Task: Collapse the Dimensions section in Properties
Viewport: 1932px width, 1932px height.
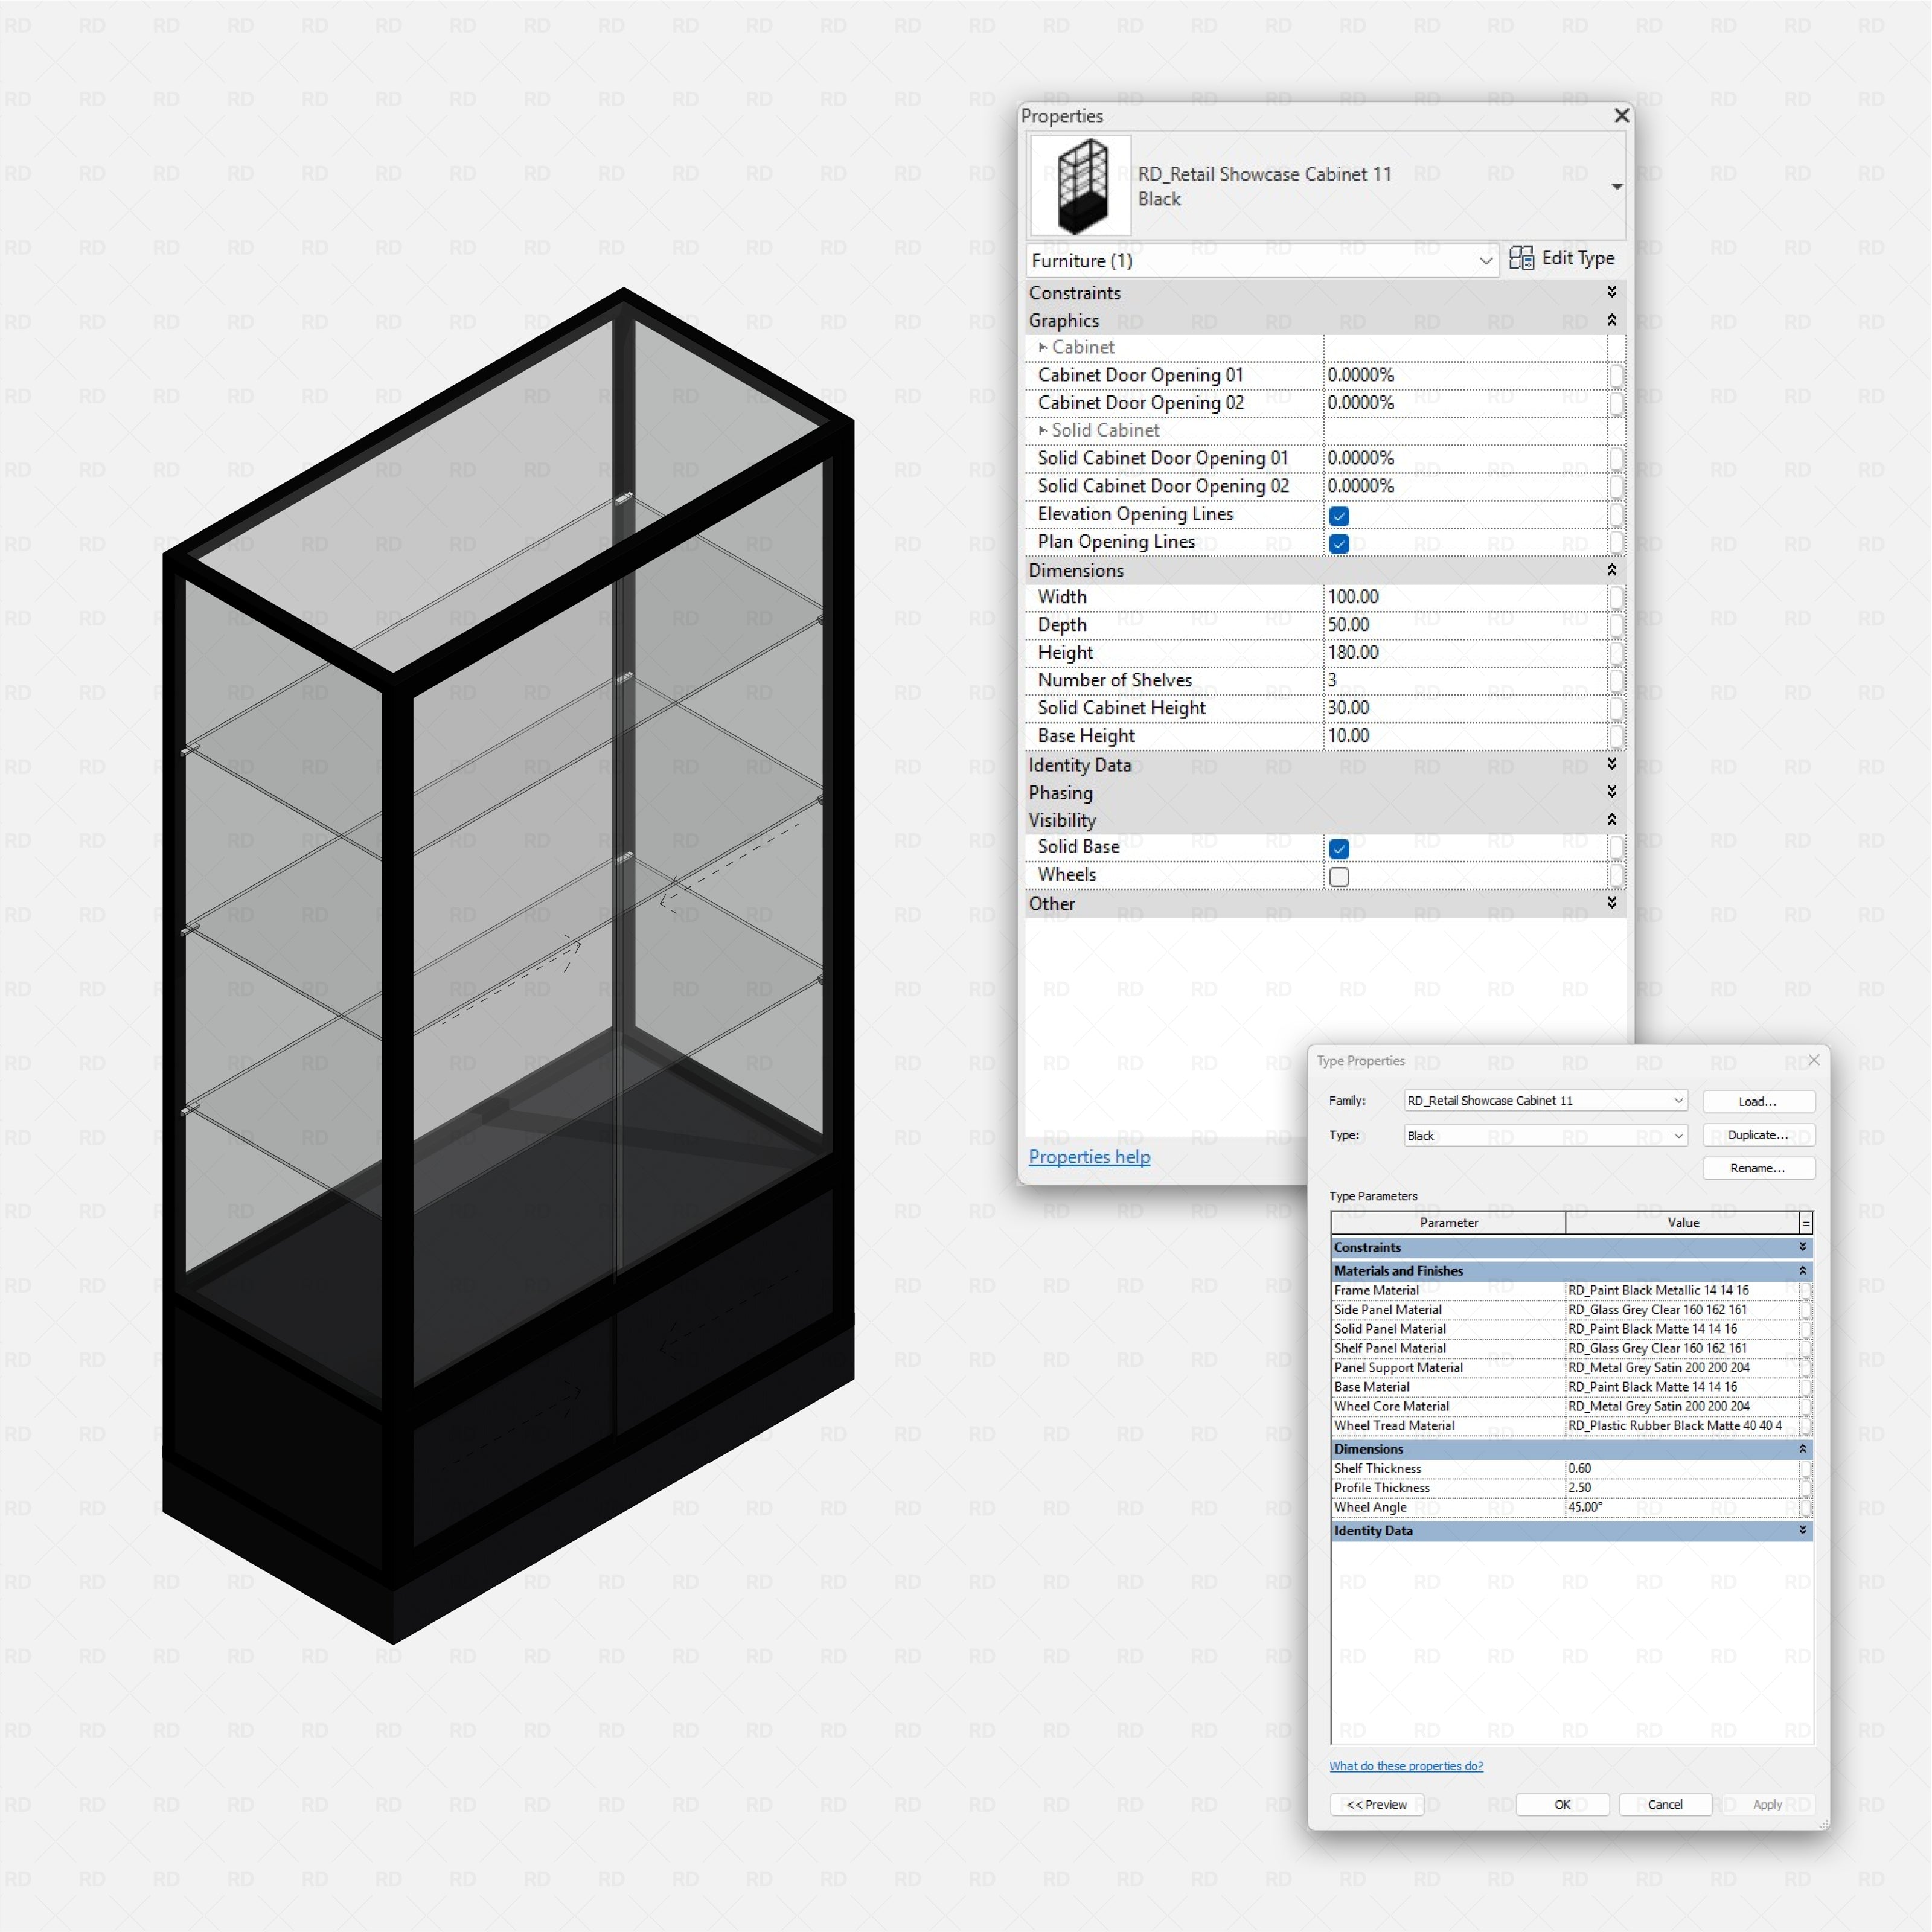Action: point(1612,570)
